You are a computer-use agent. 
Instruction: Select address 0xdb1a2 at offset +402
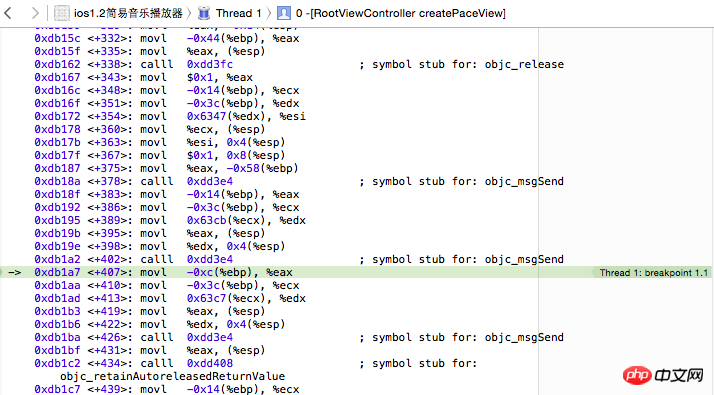click(57, 259)
